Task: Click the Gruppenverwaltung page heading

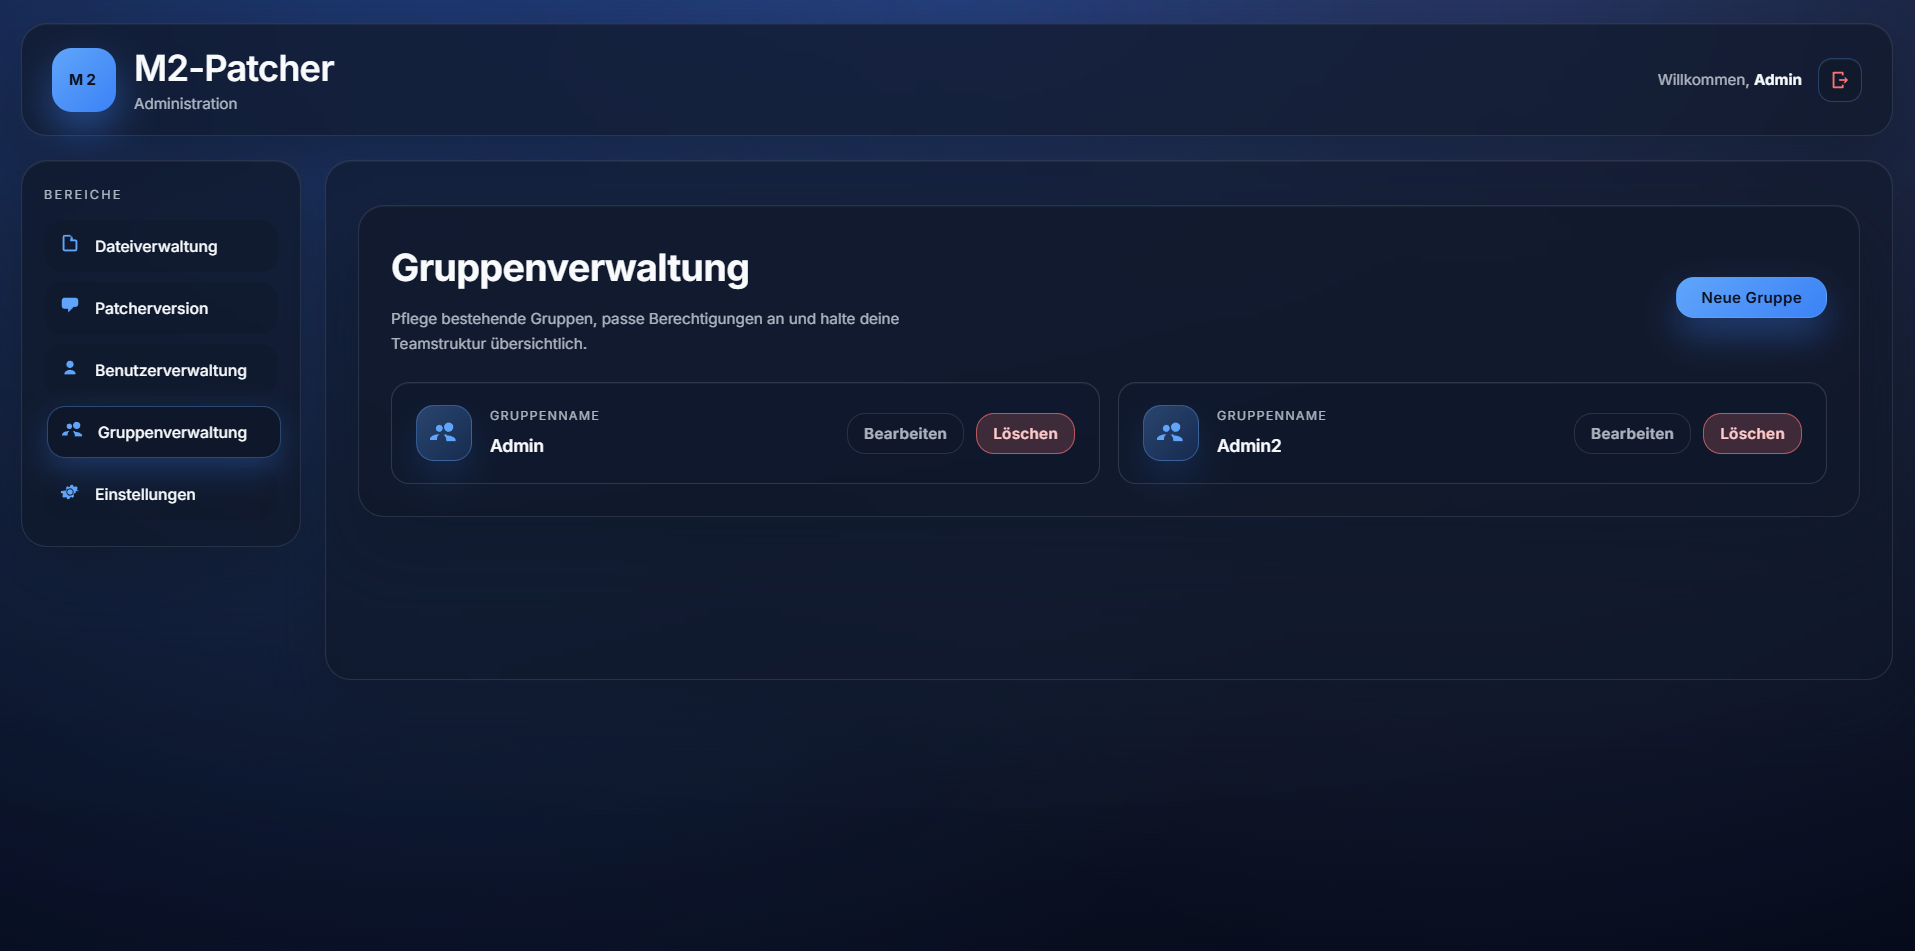Action: coord(570,268)
